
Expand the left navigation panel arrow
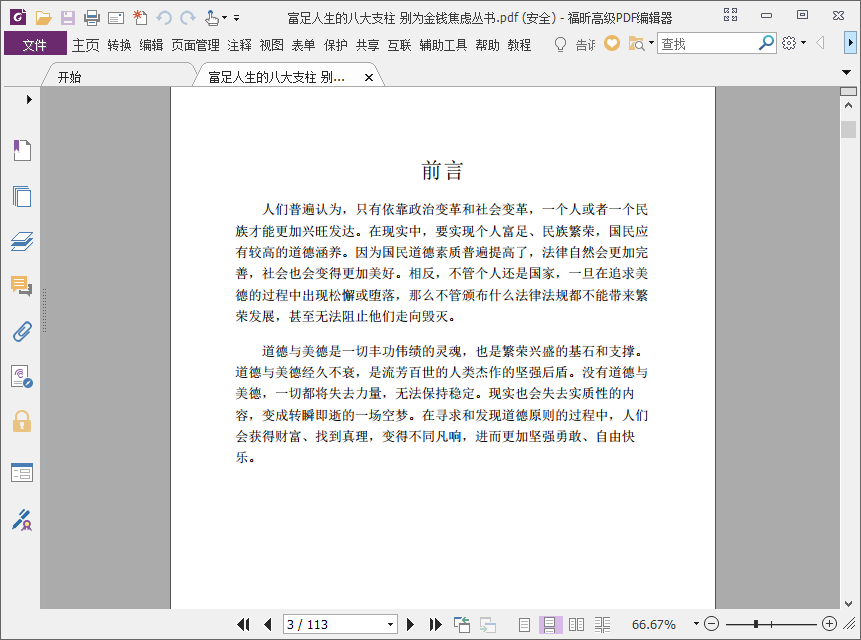point(29,99)
